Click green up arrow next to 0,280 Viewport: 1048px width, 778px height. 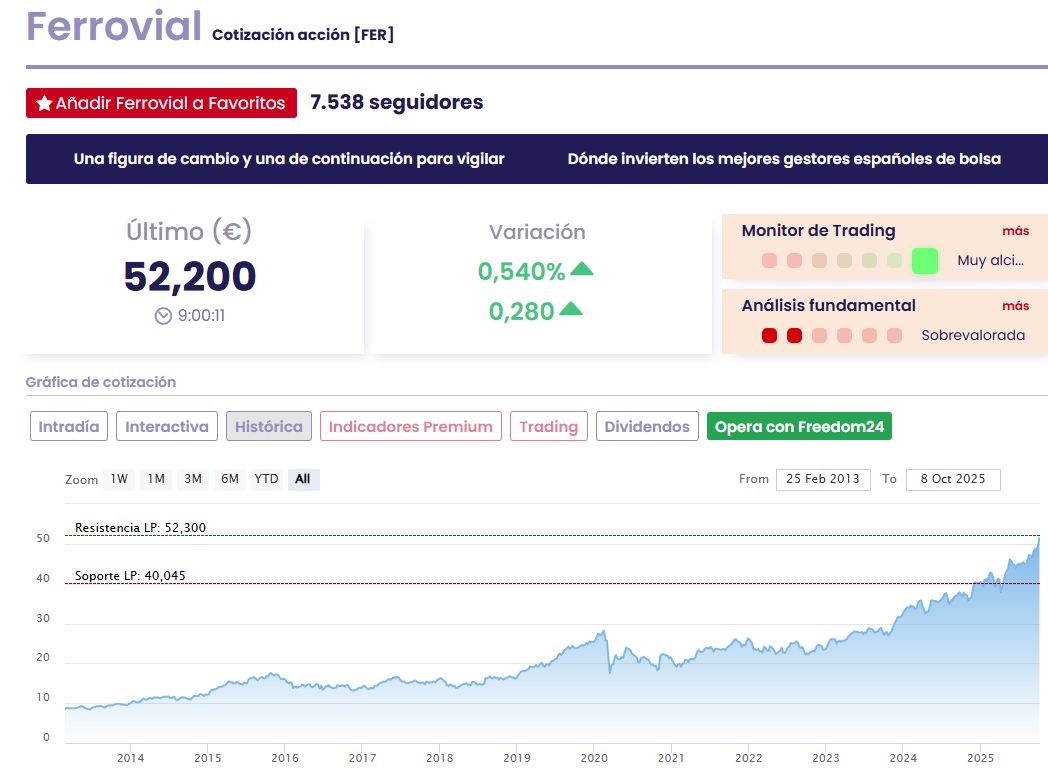(x=571, y=309)
